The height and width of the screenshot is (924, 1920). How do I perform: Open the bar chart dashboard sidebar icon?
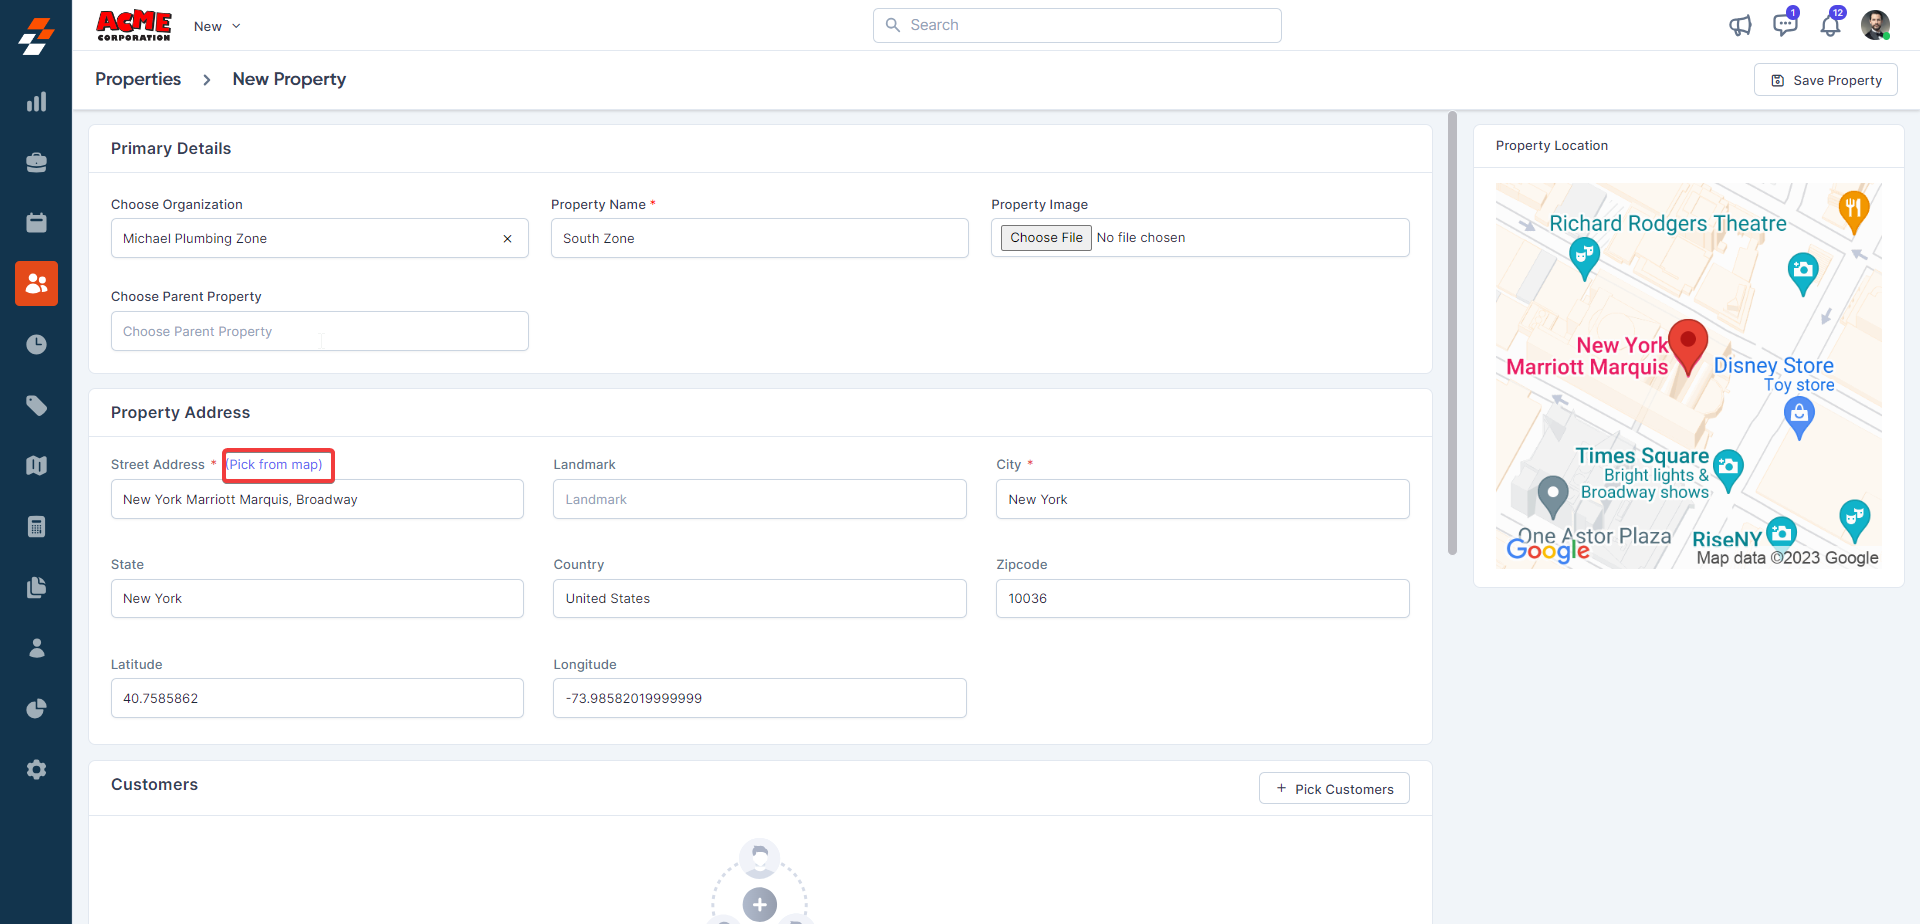coord(36,102)
